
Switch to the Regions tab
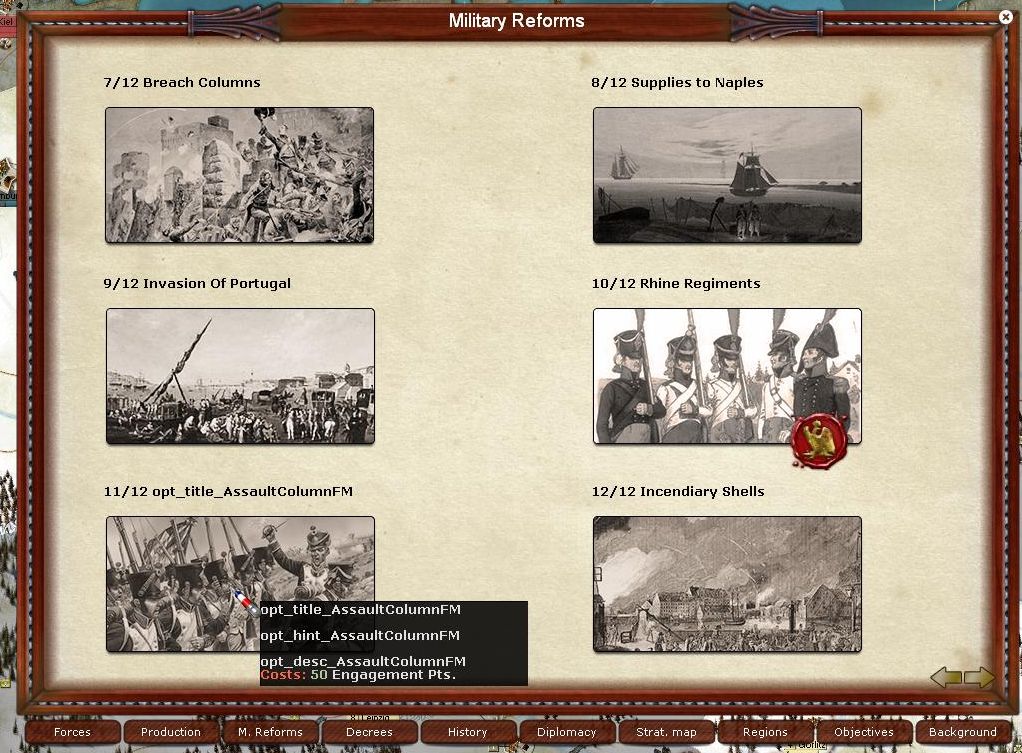tap(765, 732)
